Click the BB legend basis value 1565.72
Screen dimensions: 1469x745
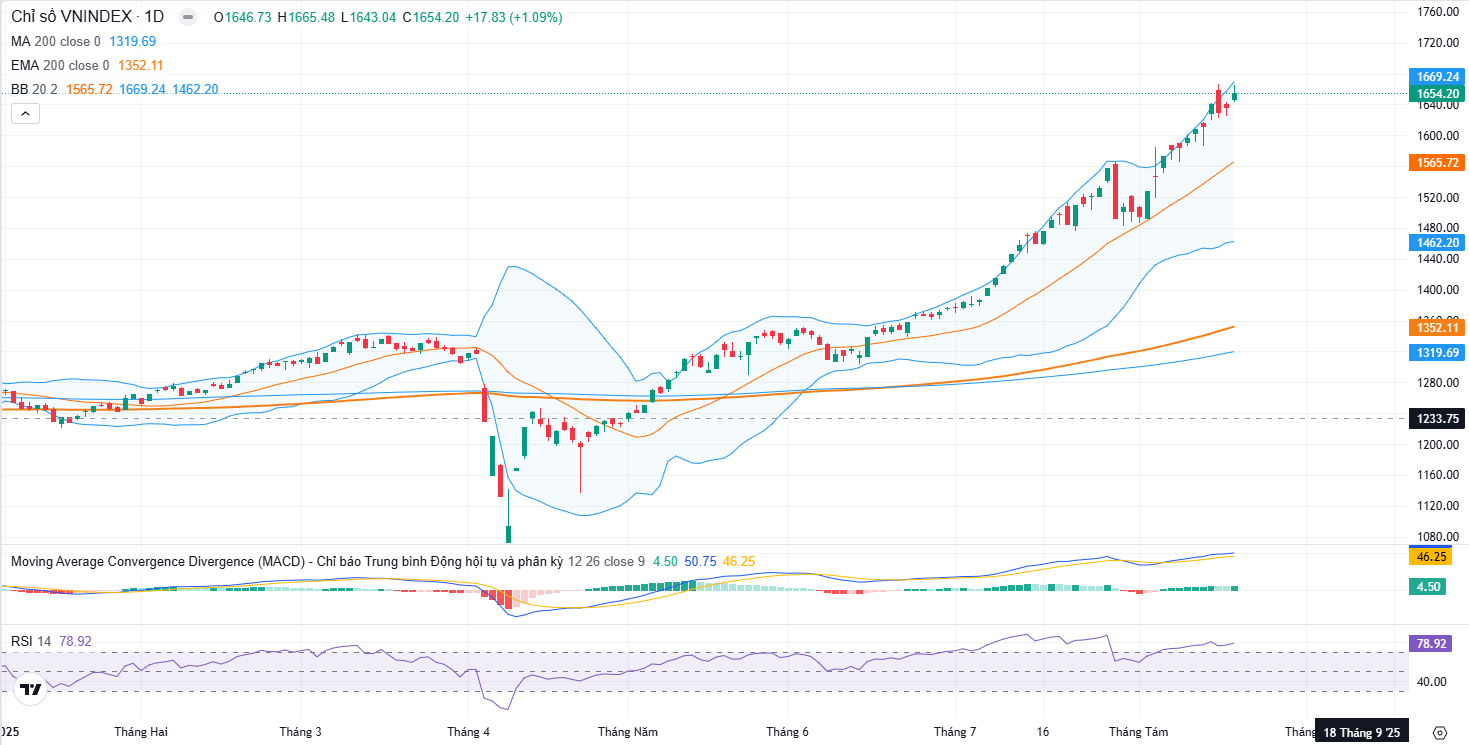89,89
